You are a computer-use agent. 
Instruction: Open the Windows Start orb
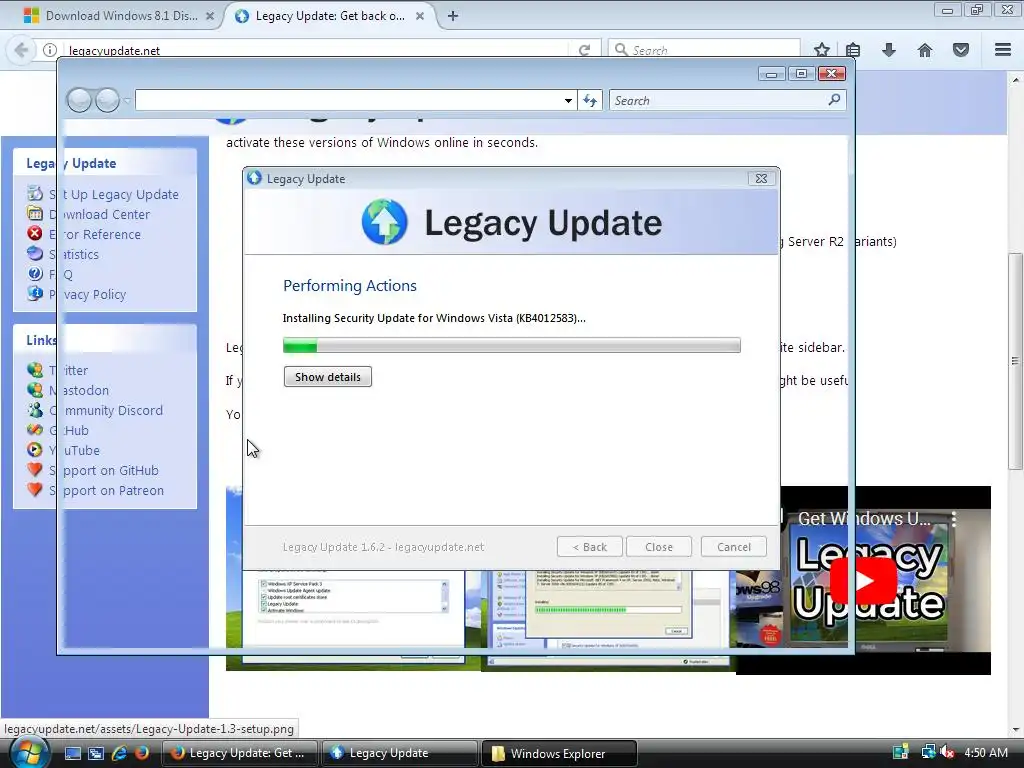pos(28,753)
